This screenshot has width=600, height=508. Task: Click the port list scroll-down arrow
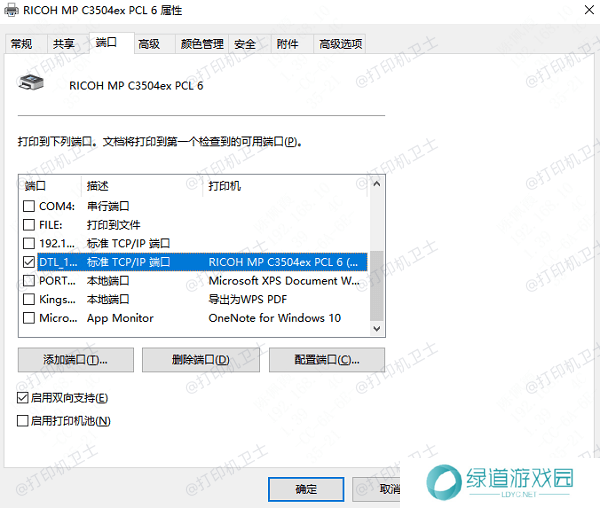click(376, 327)
